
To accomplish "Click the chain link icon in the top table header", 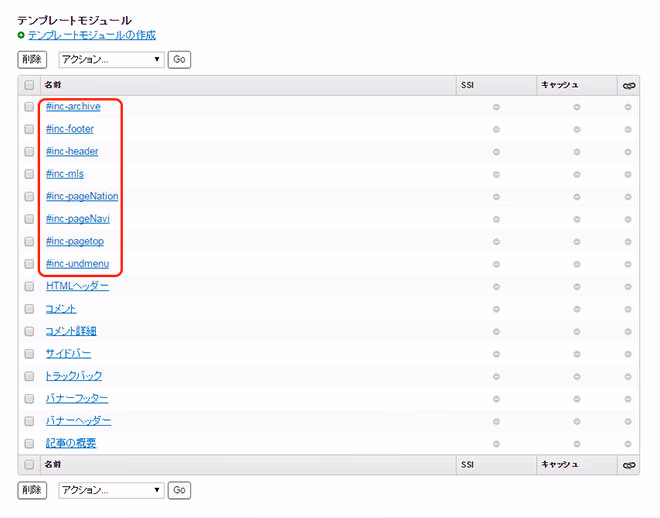I will point(628,85).
